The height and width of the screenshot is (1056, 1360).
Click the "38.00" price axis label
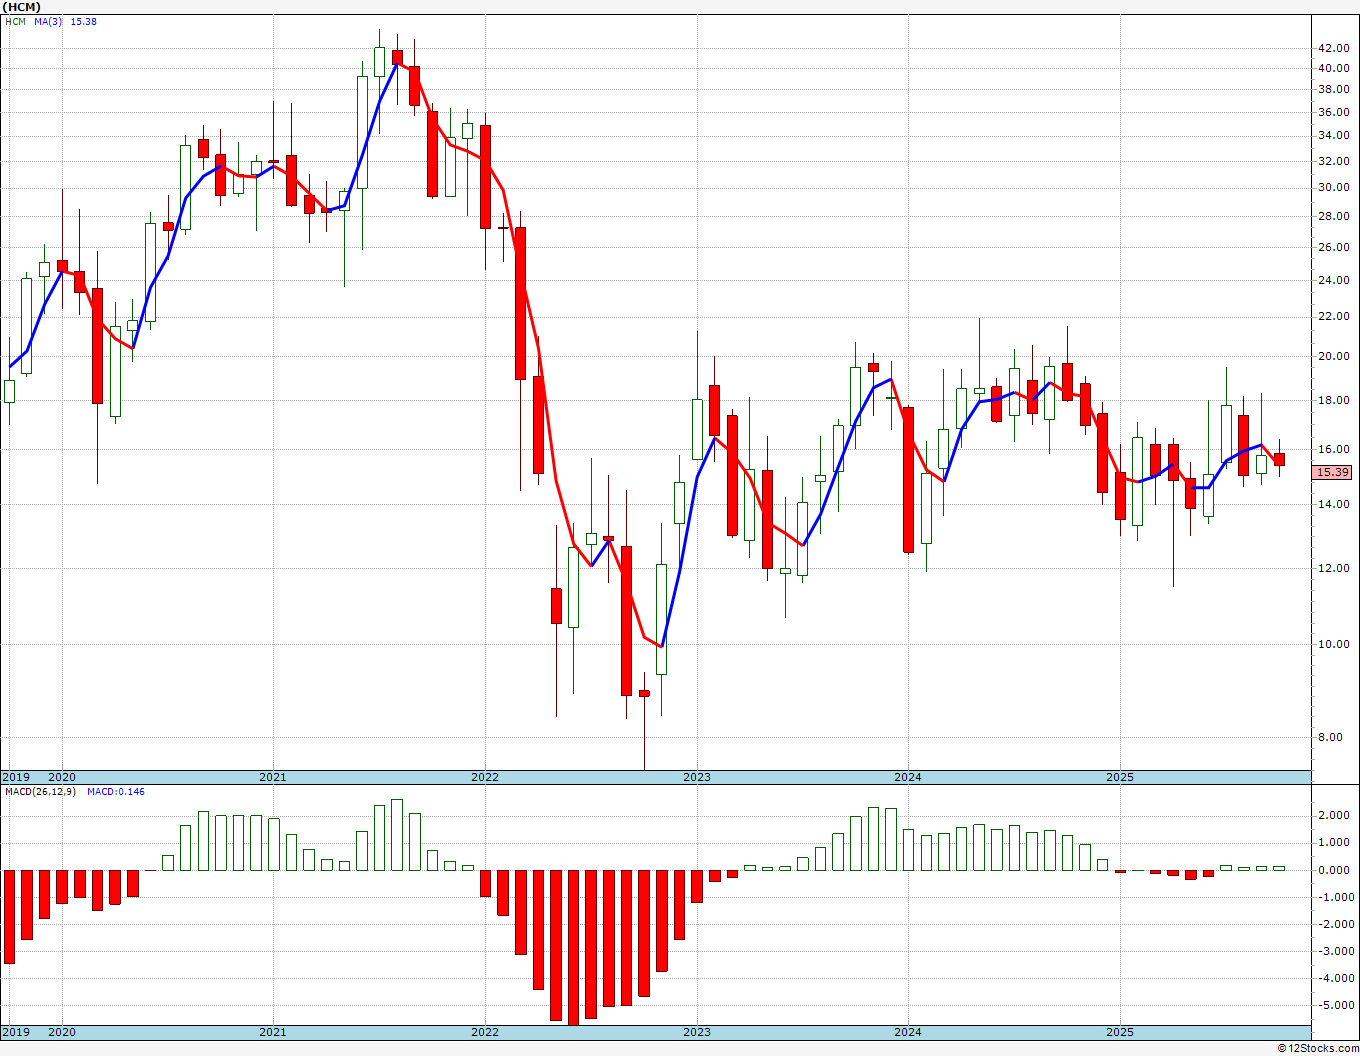[1333, 89]
